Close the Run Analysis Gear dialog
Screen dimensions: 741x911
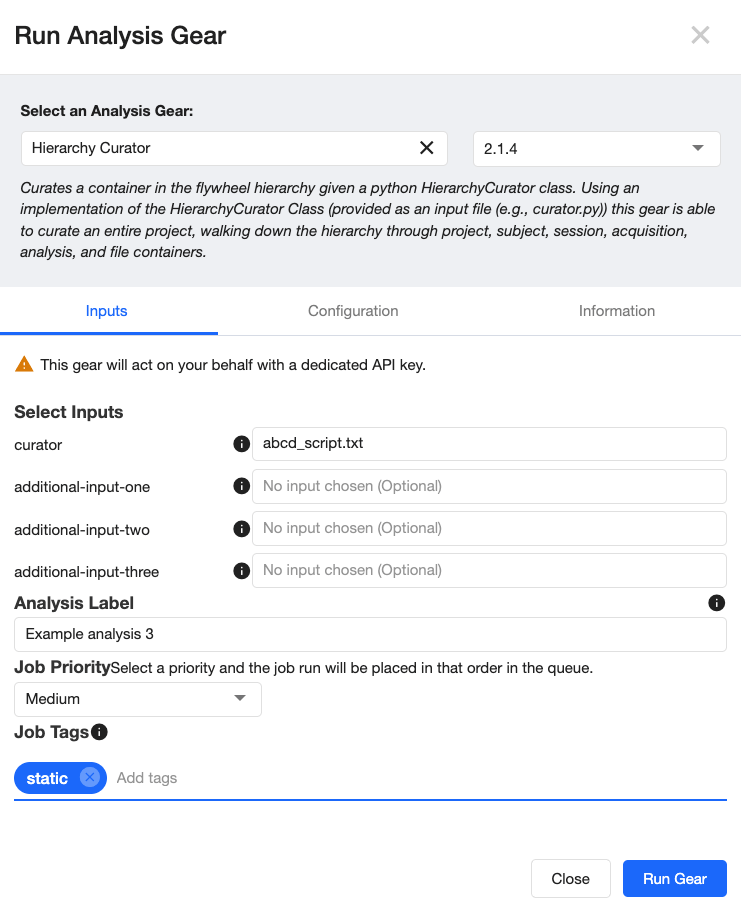(x=700, y=36)
